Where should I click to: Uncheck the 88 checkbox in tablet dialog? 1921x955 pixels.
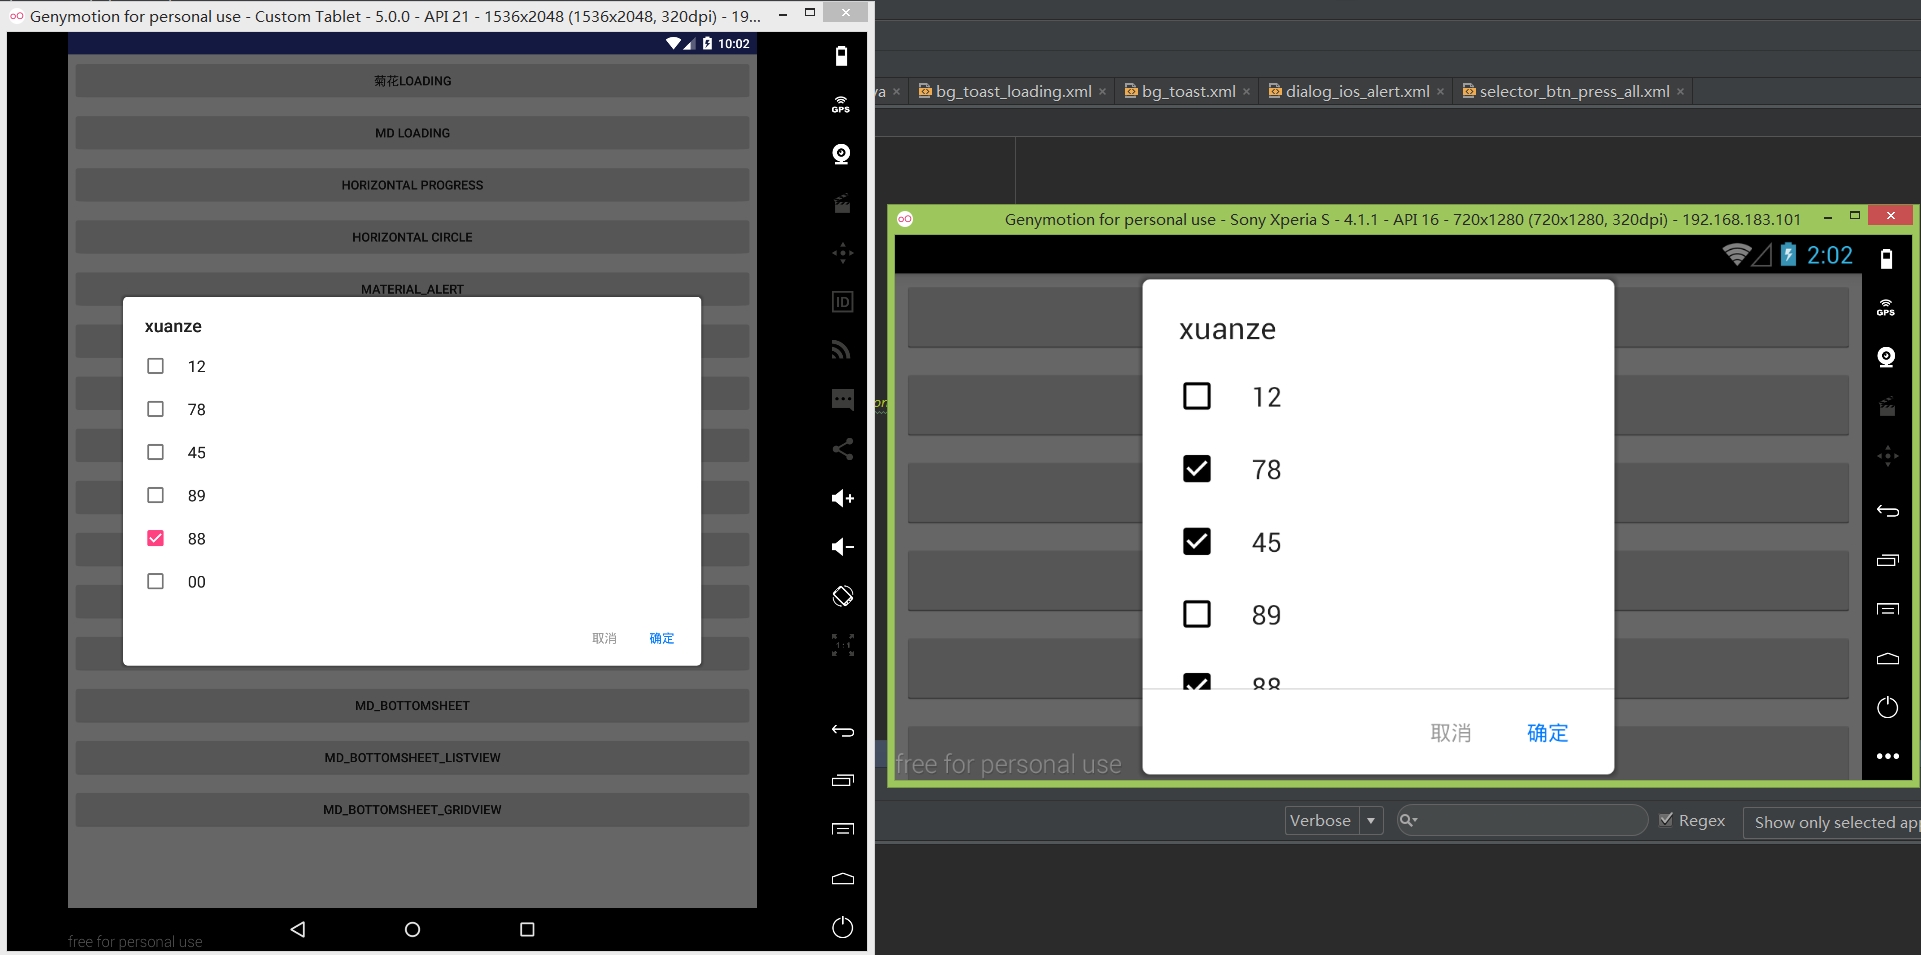pos(155,538)
